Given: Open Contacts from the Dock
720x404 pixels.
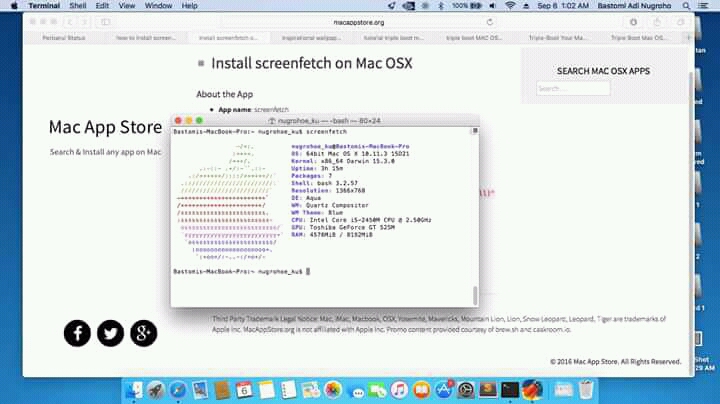Looking at the screenshot, I should point(222,390).
